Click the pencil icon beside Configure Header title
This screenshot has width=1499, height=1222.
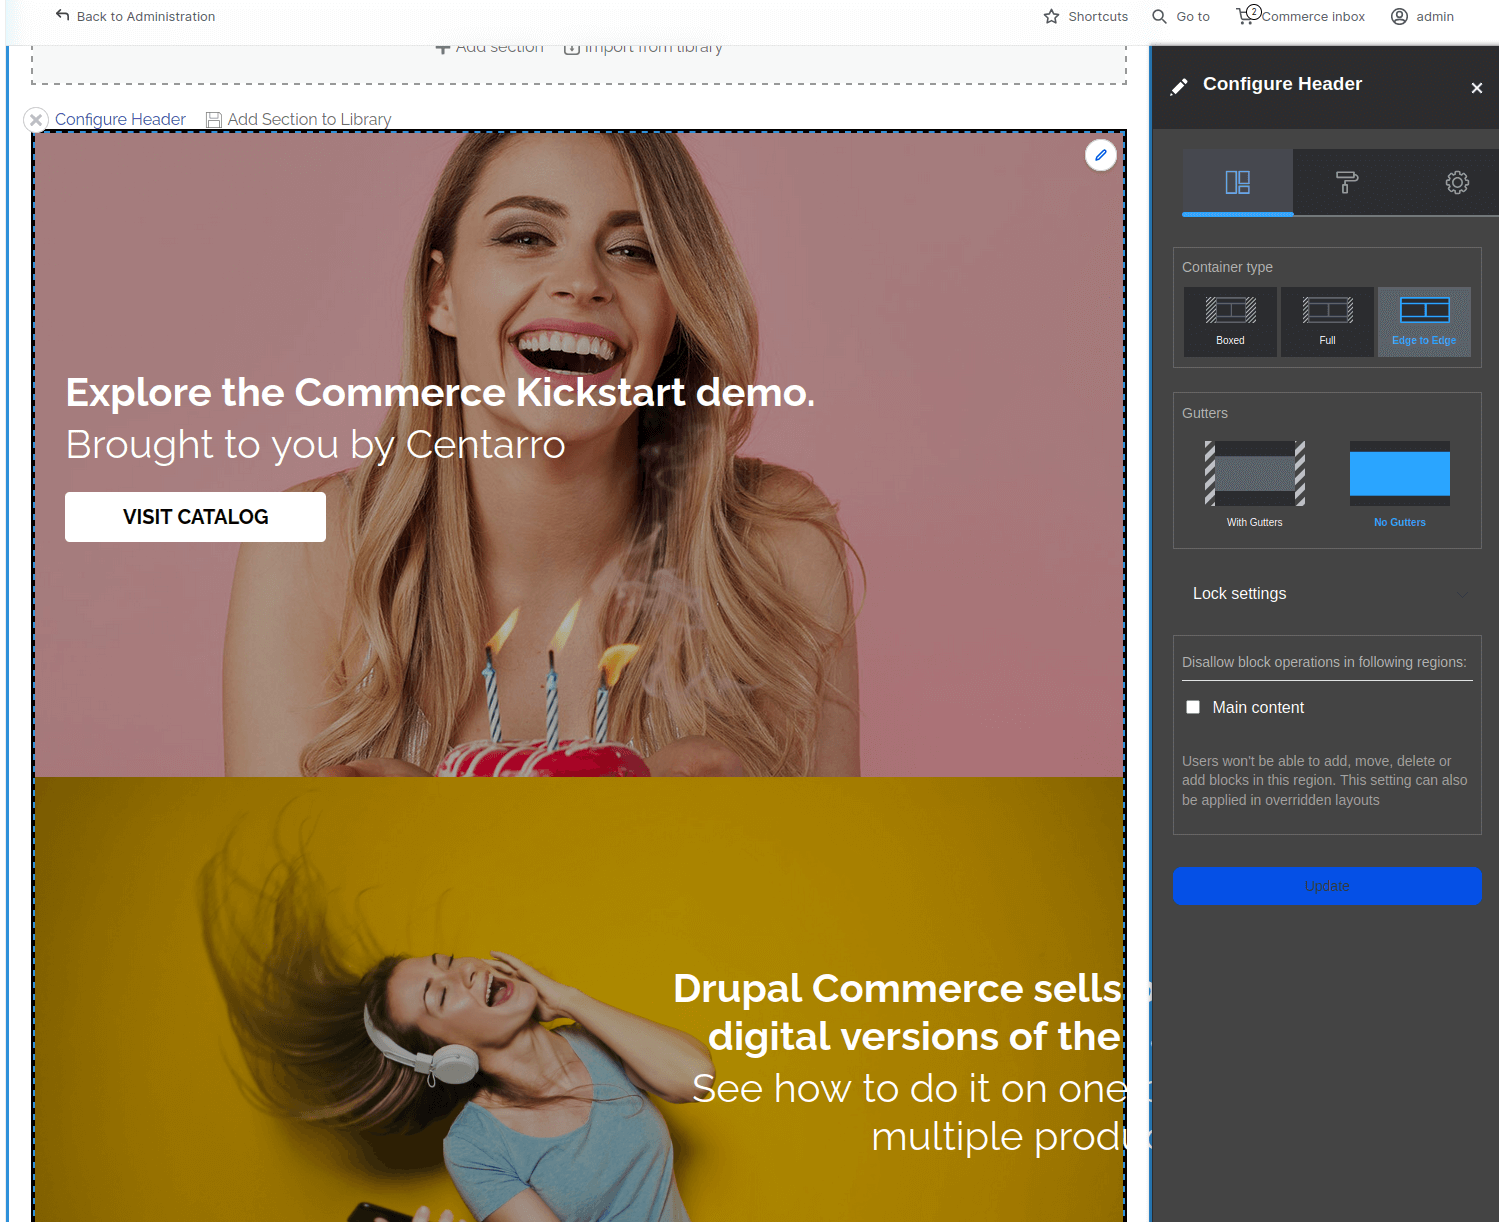[x=1179, y=87]
